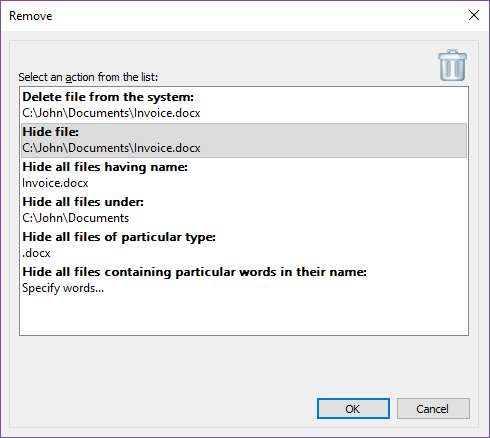This screenshot has width=490, height=438.
Task: Open 'Specify words...' entry
Action: (63, 288)
